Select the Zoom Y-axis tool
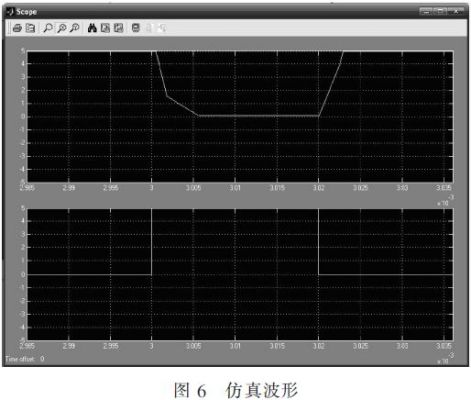The width and height of the screenshot is (471, 400). (75, 28)
